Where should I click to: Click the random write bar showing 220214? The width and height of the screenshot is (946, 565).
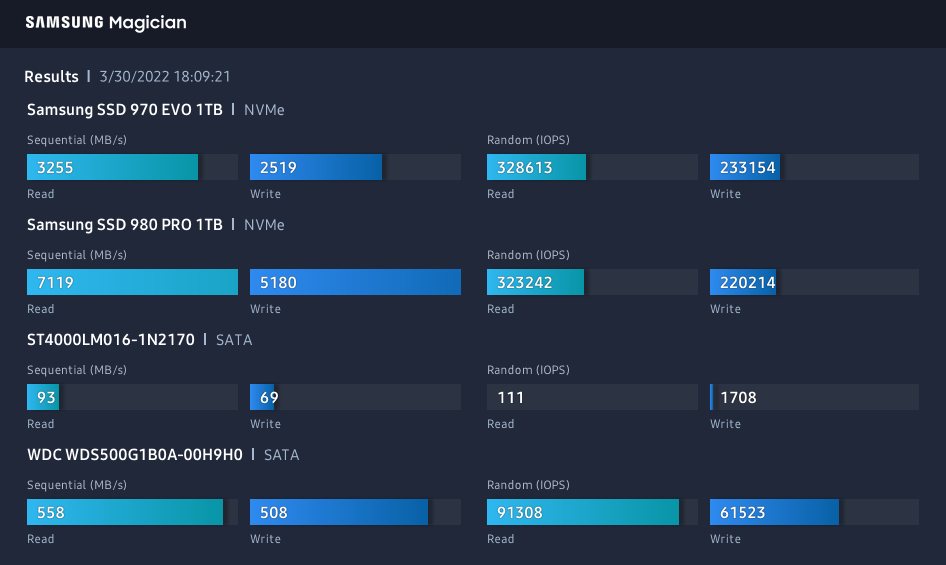[743, 282]
